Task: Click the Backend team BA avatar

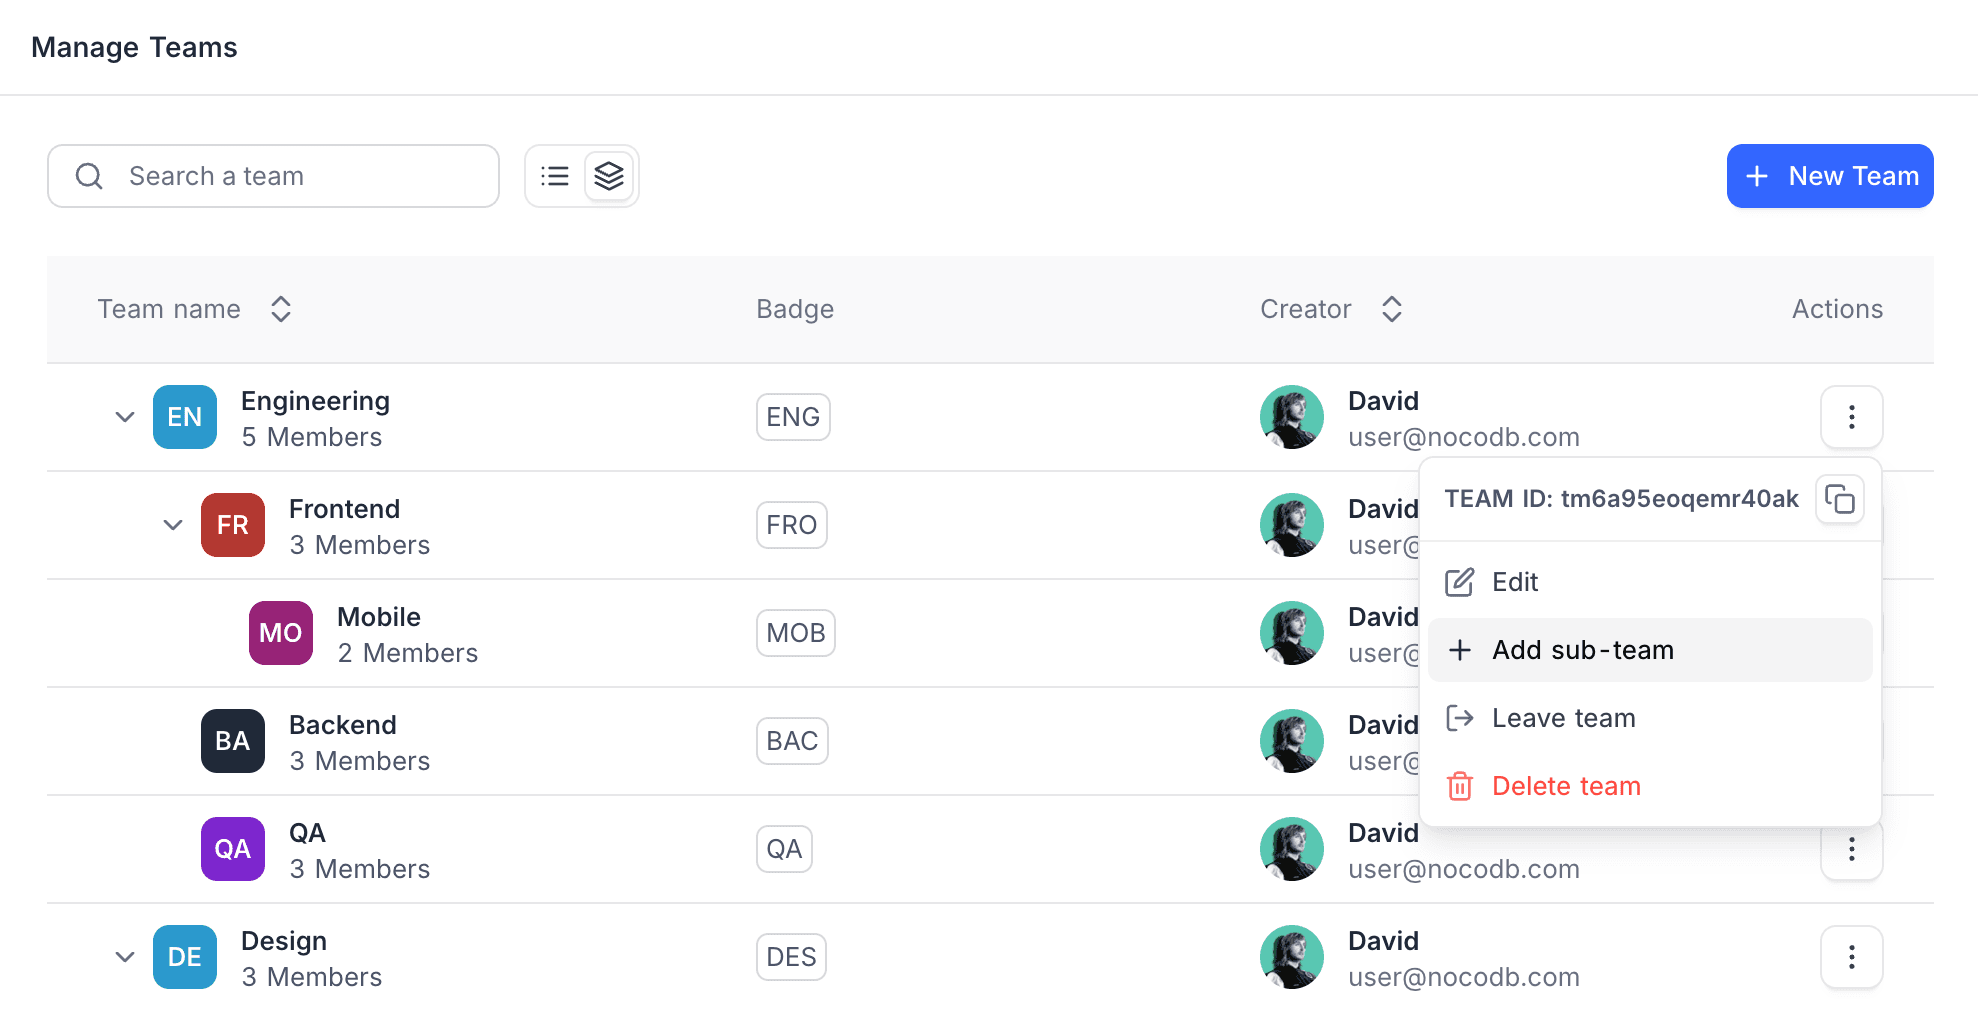Action: point(233,741)
